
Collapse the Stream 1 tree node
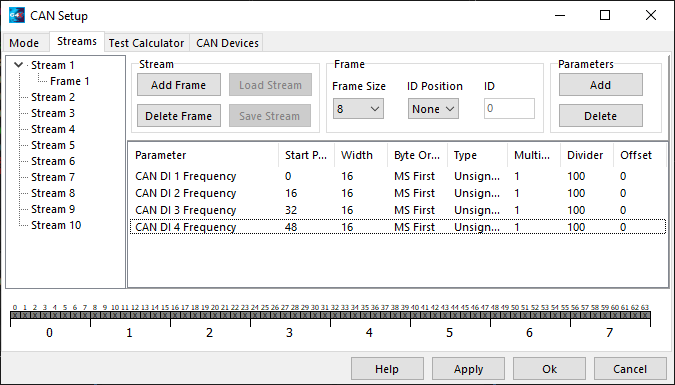pos(19,65)
